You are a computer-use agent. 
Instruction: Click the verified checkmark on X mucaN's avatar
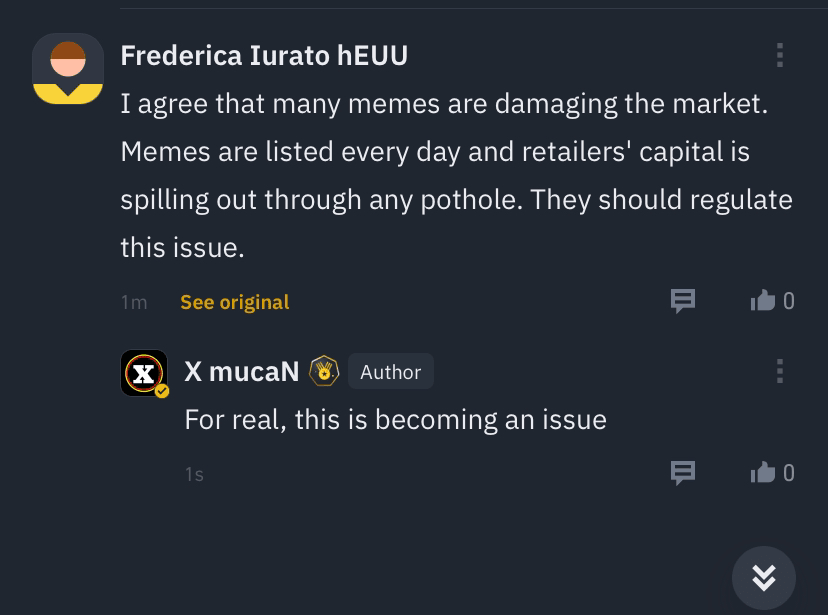click(x=159, y=389)
